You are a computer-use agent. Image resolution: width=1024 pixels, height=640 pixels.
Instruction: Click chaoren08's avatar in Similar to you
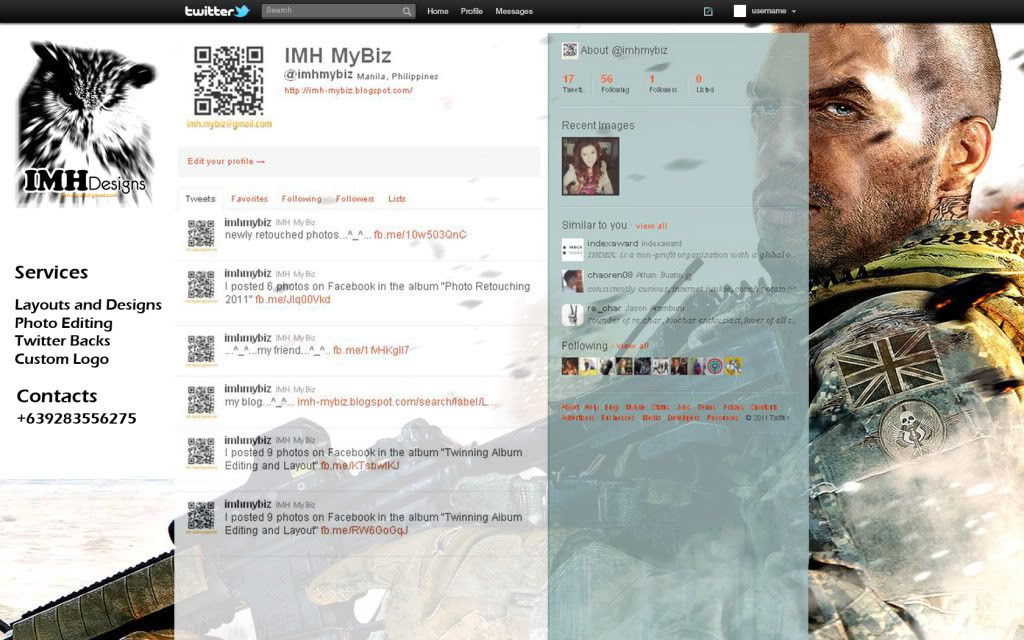pos(572,281)
